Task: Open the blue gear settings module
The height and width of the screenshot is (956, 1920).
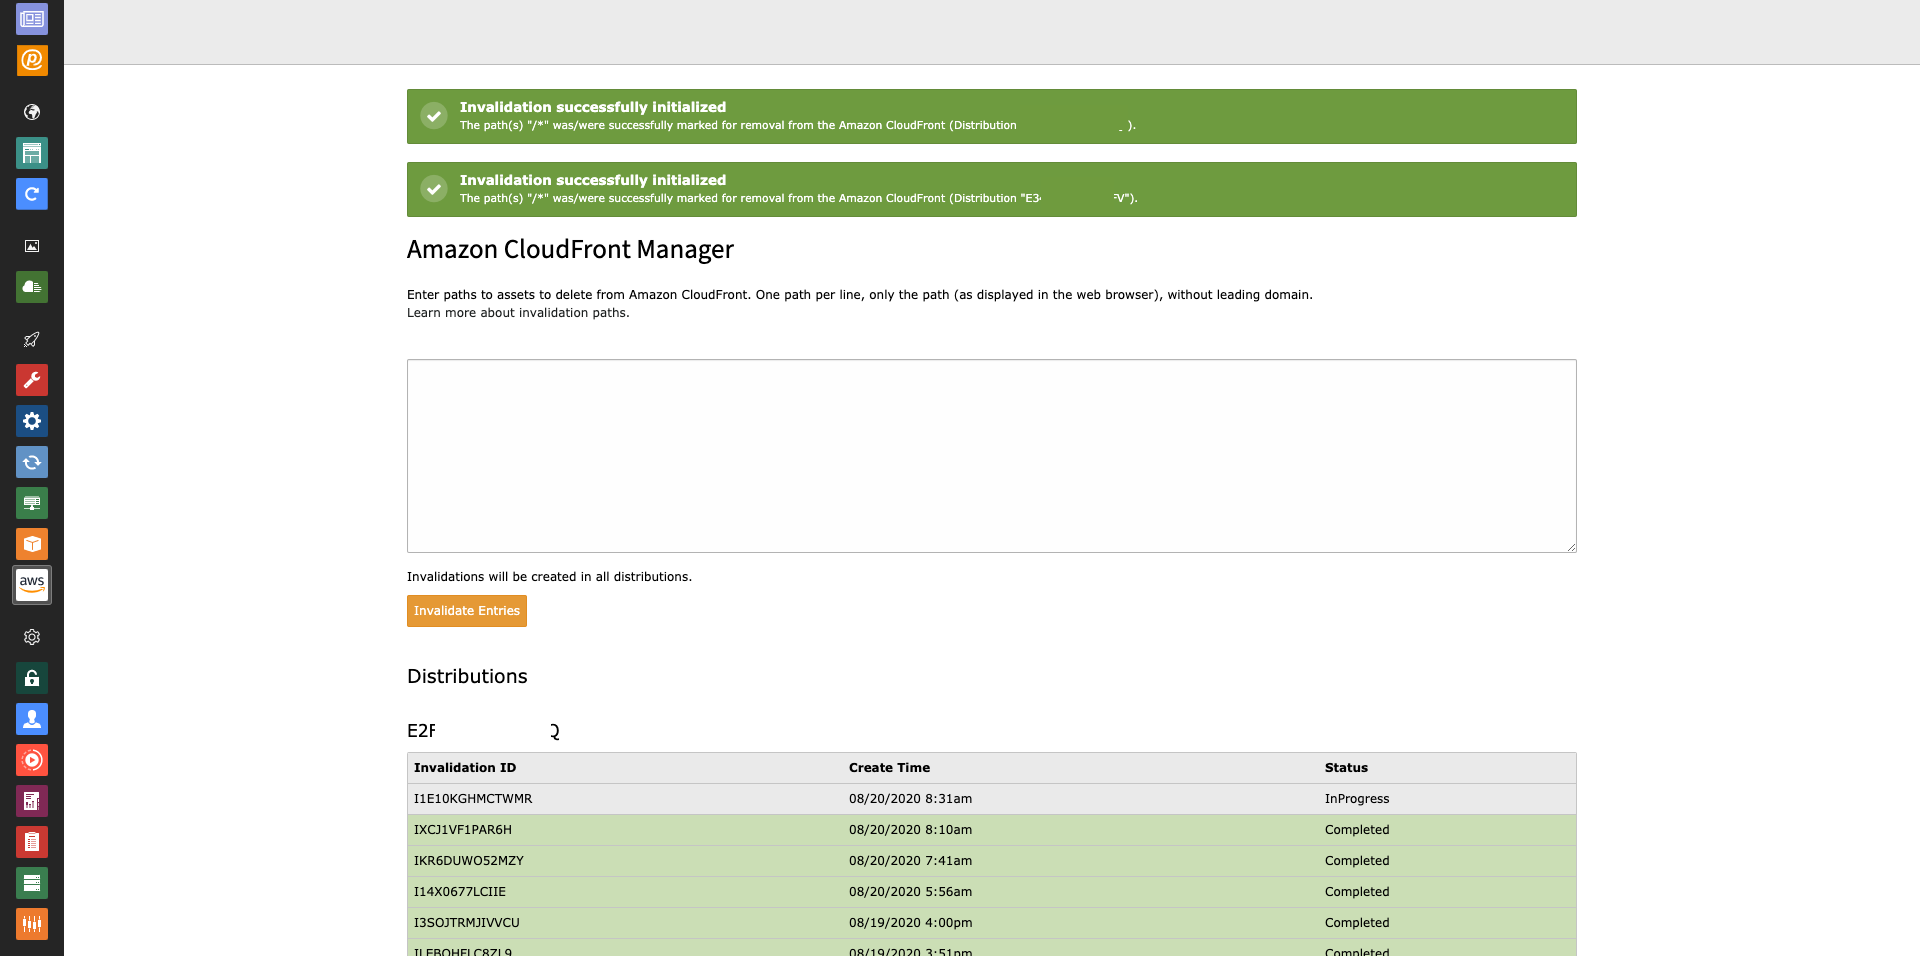Action: (x=31, y=421)
